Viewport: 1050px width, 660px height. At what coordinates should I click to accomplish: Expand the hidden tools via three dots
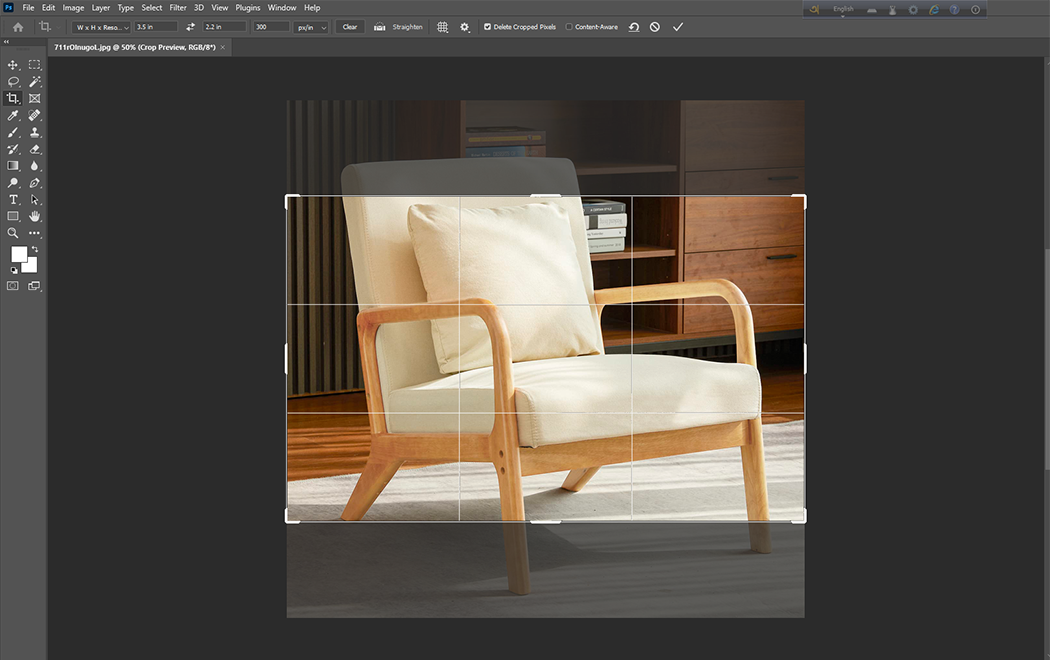point(34,233)
